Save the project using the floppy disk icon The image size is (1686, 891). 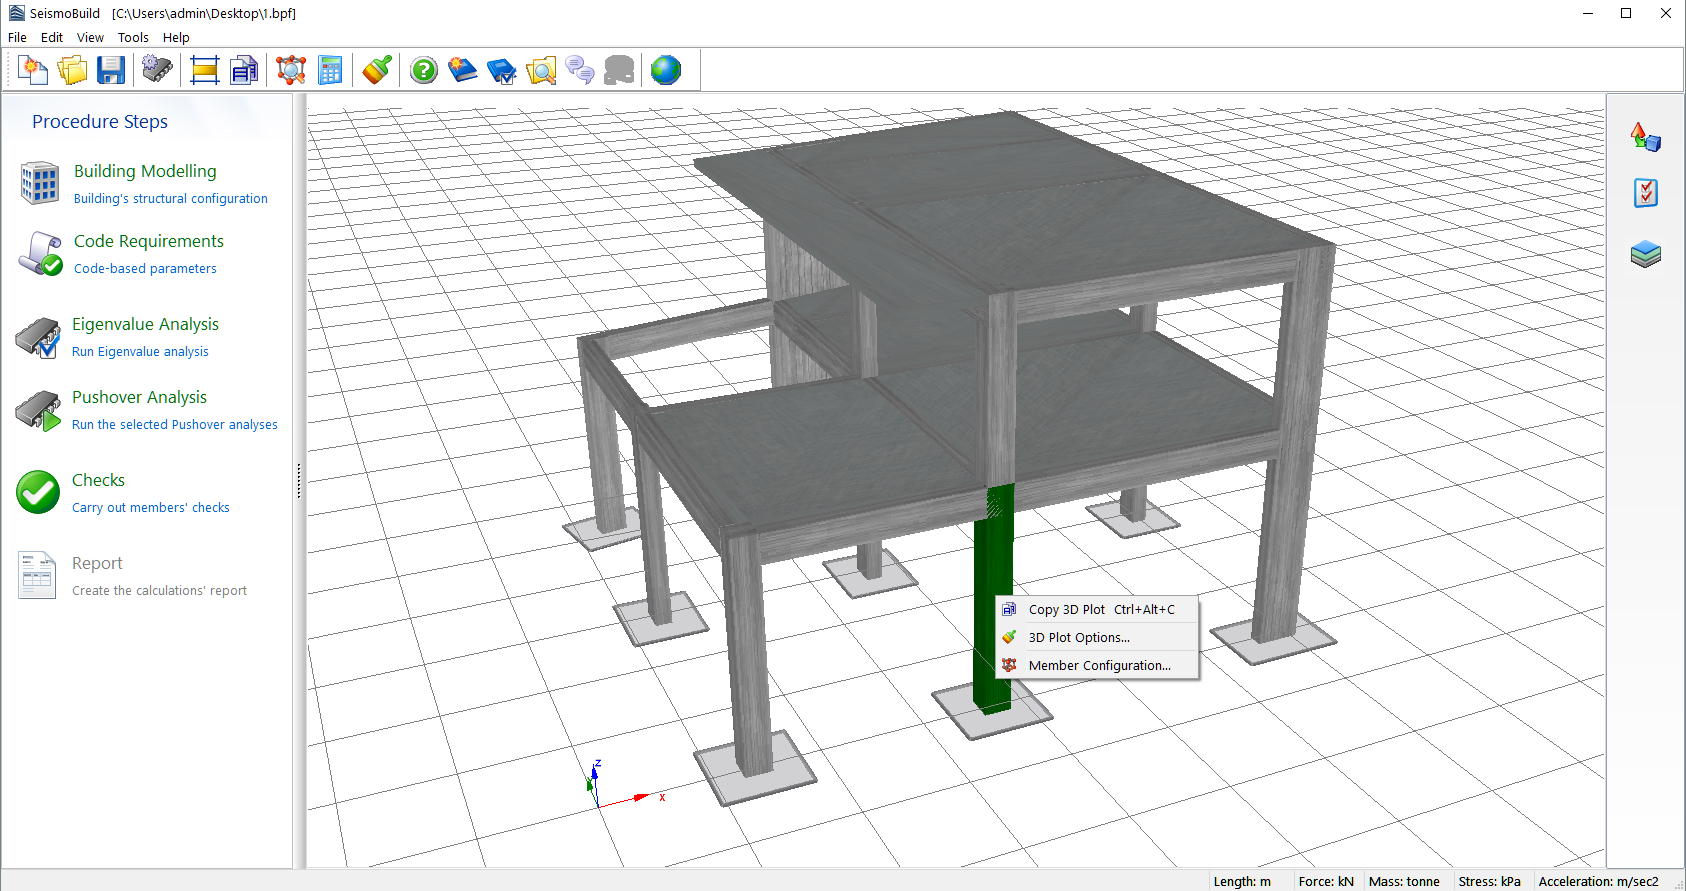(111, 70)
